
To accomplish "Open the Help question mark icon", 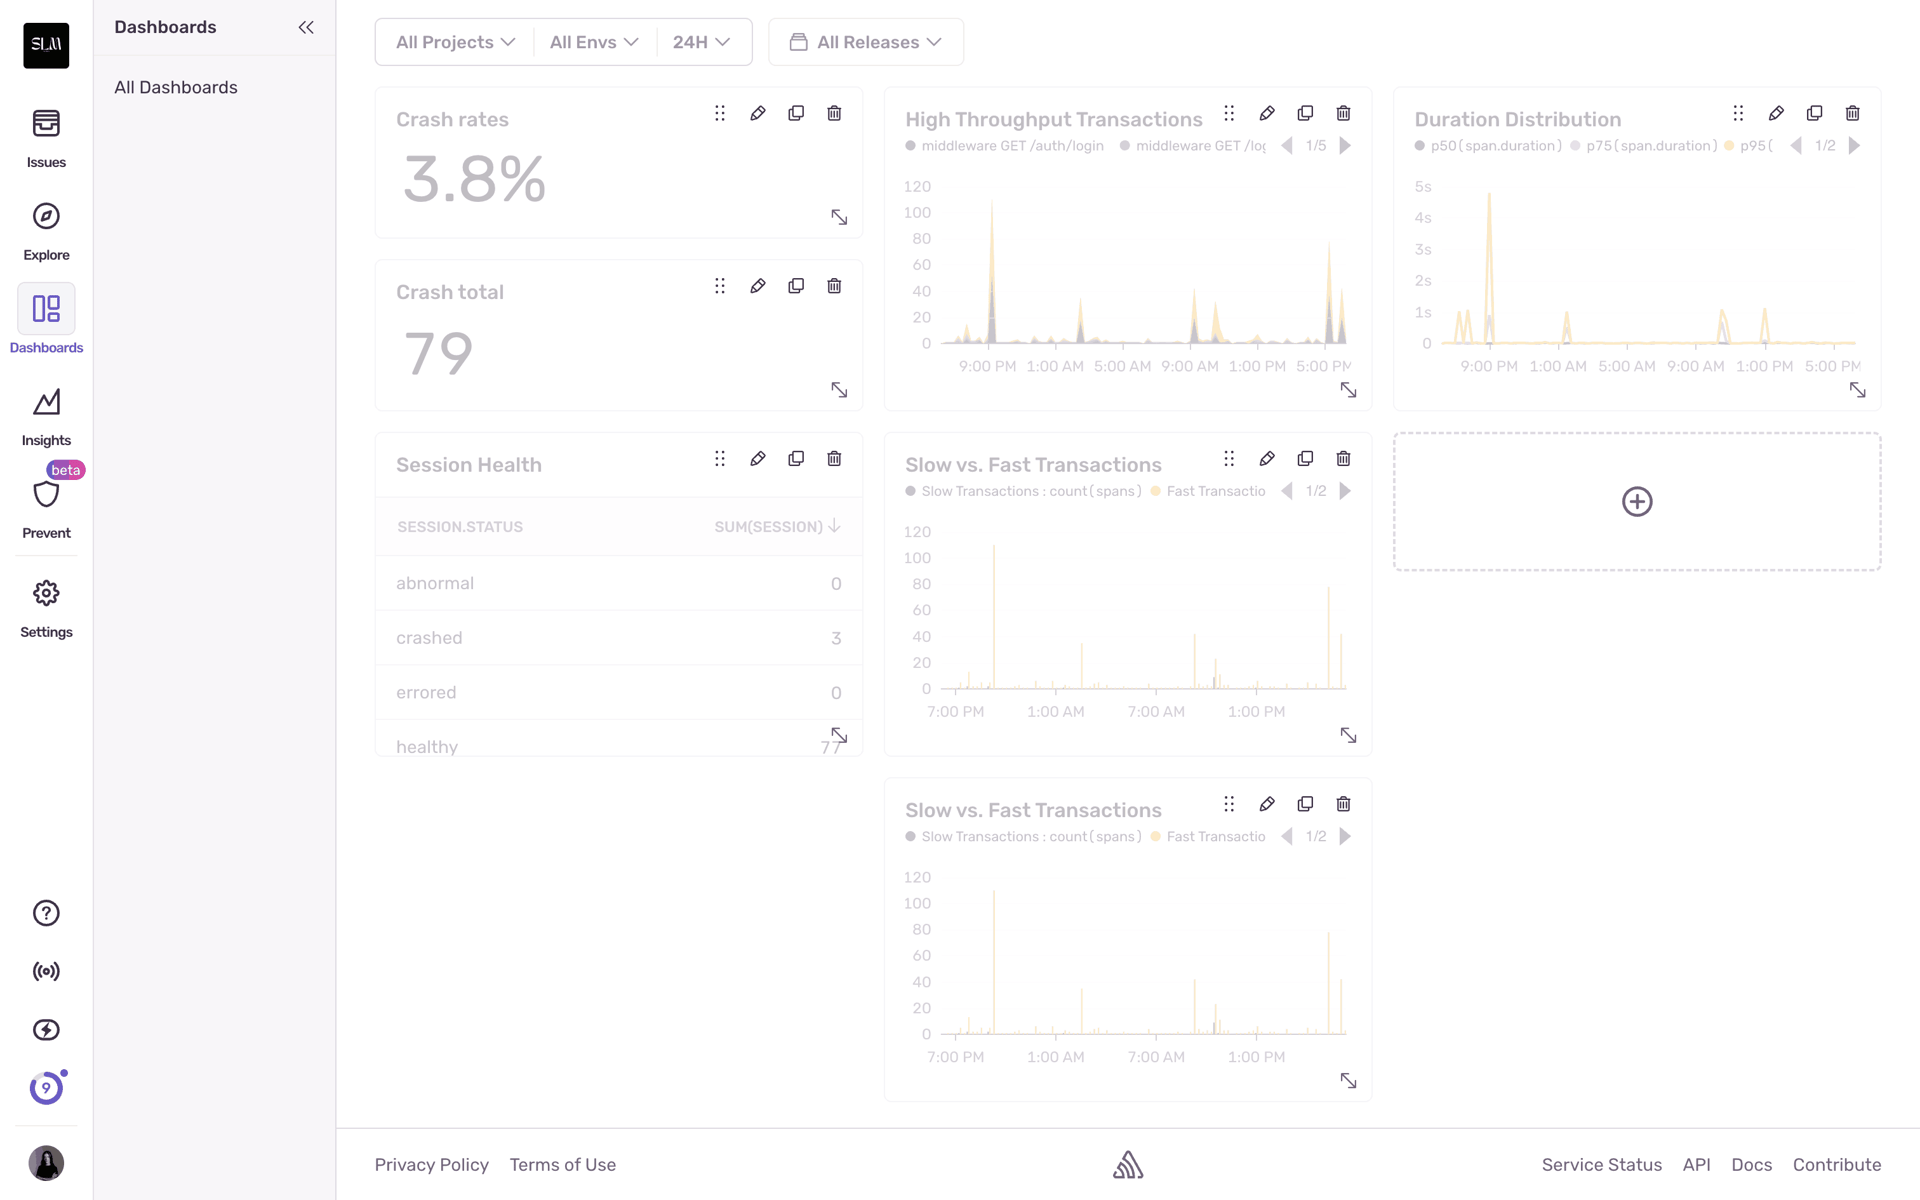I will [x=46, y=913].
